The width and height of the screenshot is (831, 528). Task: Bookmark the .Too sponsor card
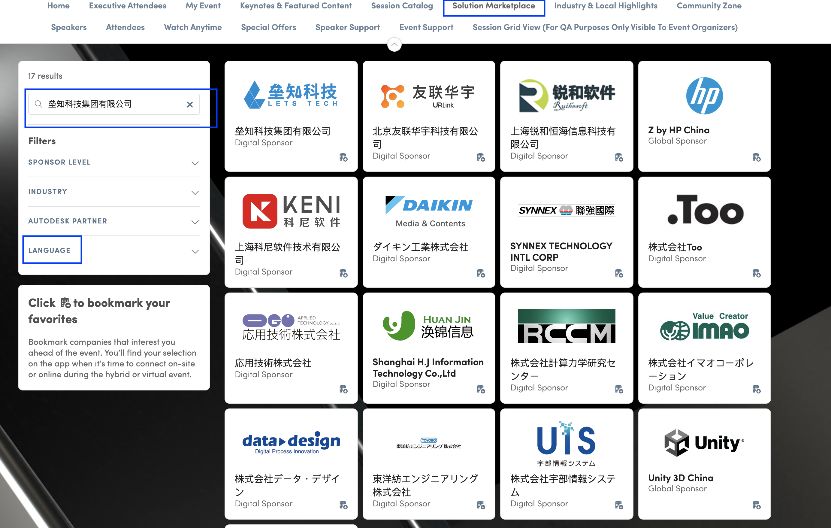(x=755, y=273)
